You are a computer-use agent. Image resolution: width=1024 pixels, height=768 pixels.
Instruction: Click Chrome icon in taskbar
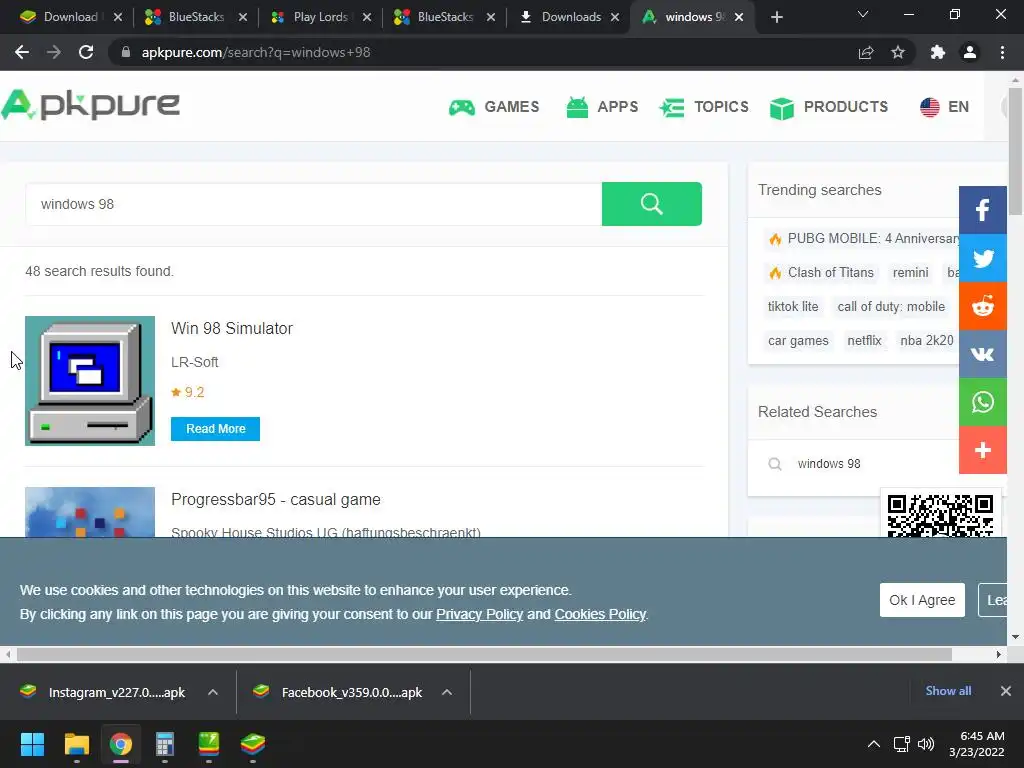coord(120,744)
